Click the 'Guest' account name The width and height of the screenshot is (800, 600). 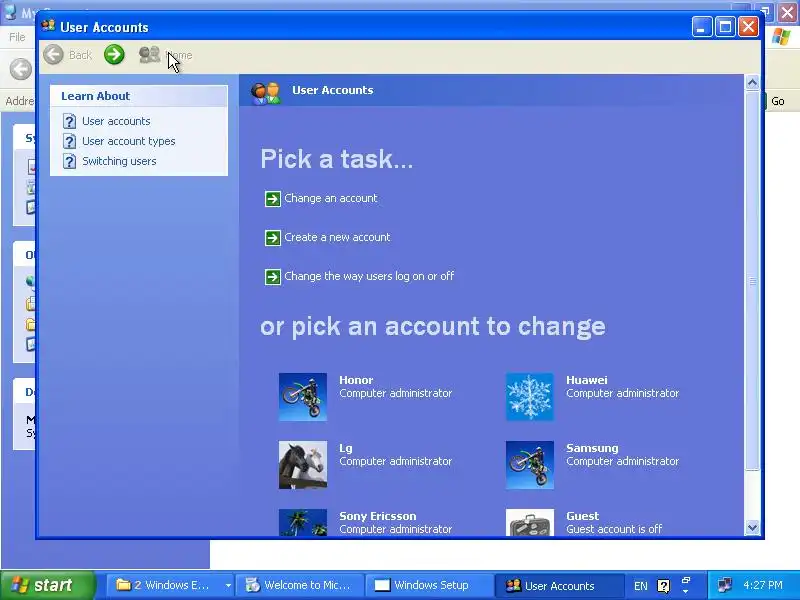coord(583,516)
